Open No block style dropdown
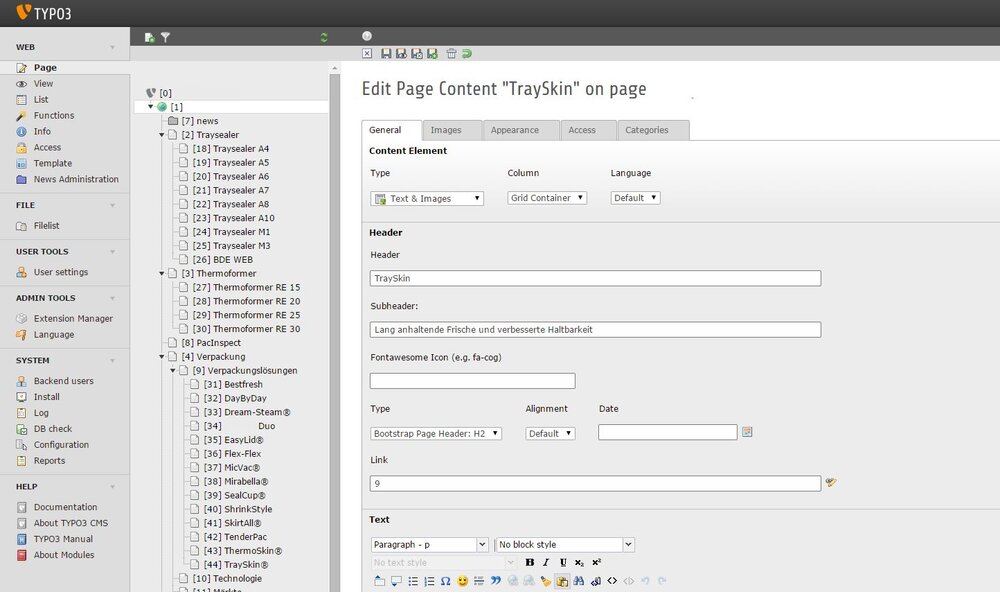Image resolution: width=1000 pixels, height=592 pixels. (x=565, y=544)
